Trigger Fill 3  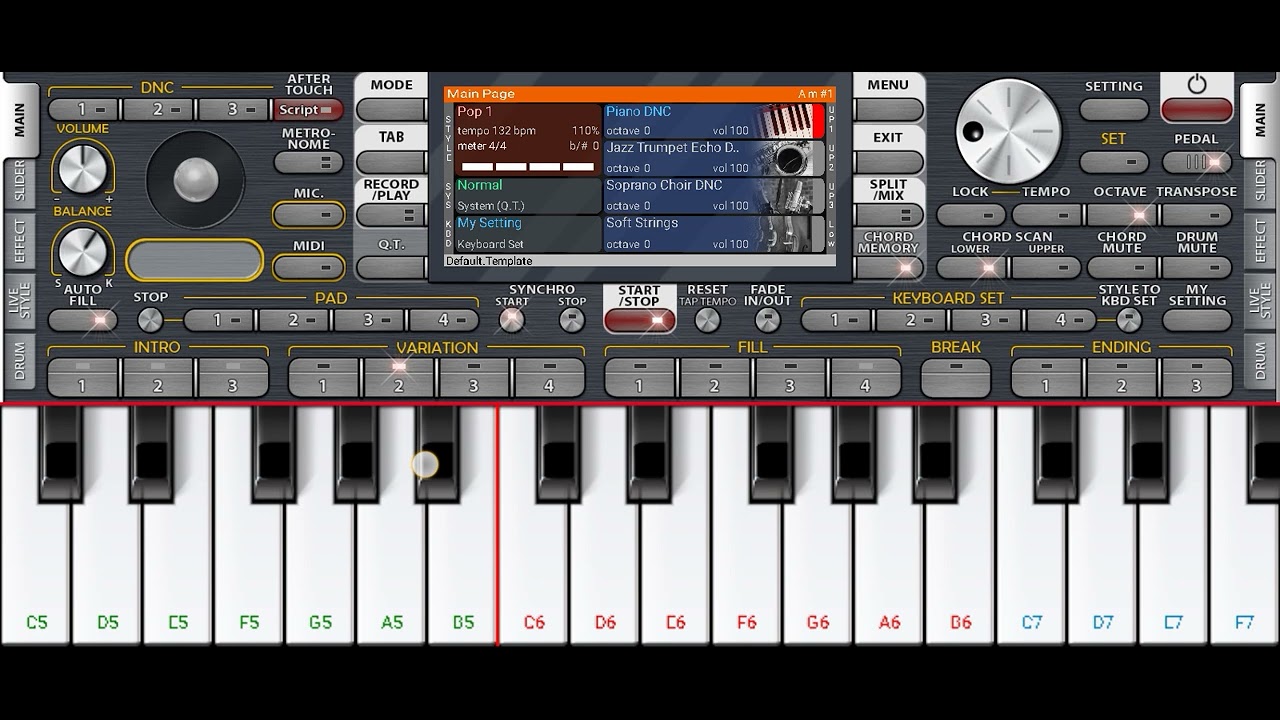tap(790, 377)
